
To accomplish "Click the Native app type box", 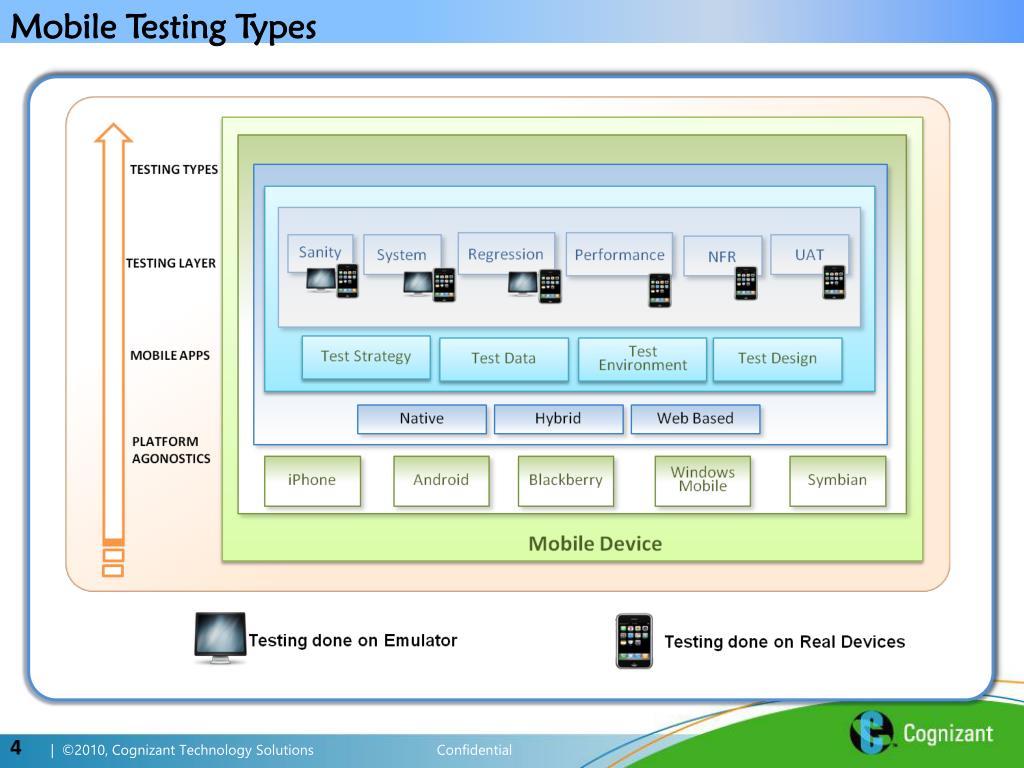I will (422, 419).
